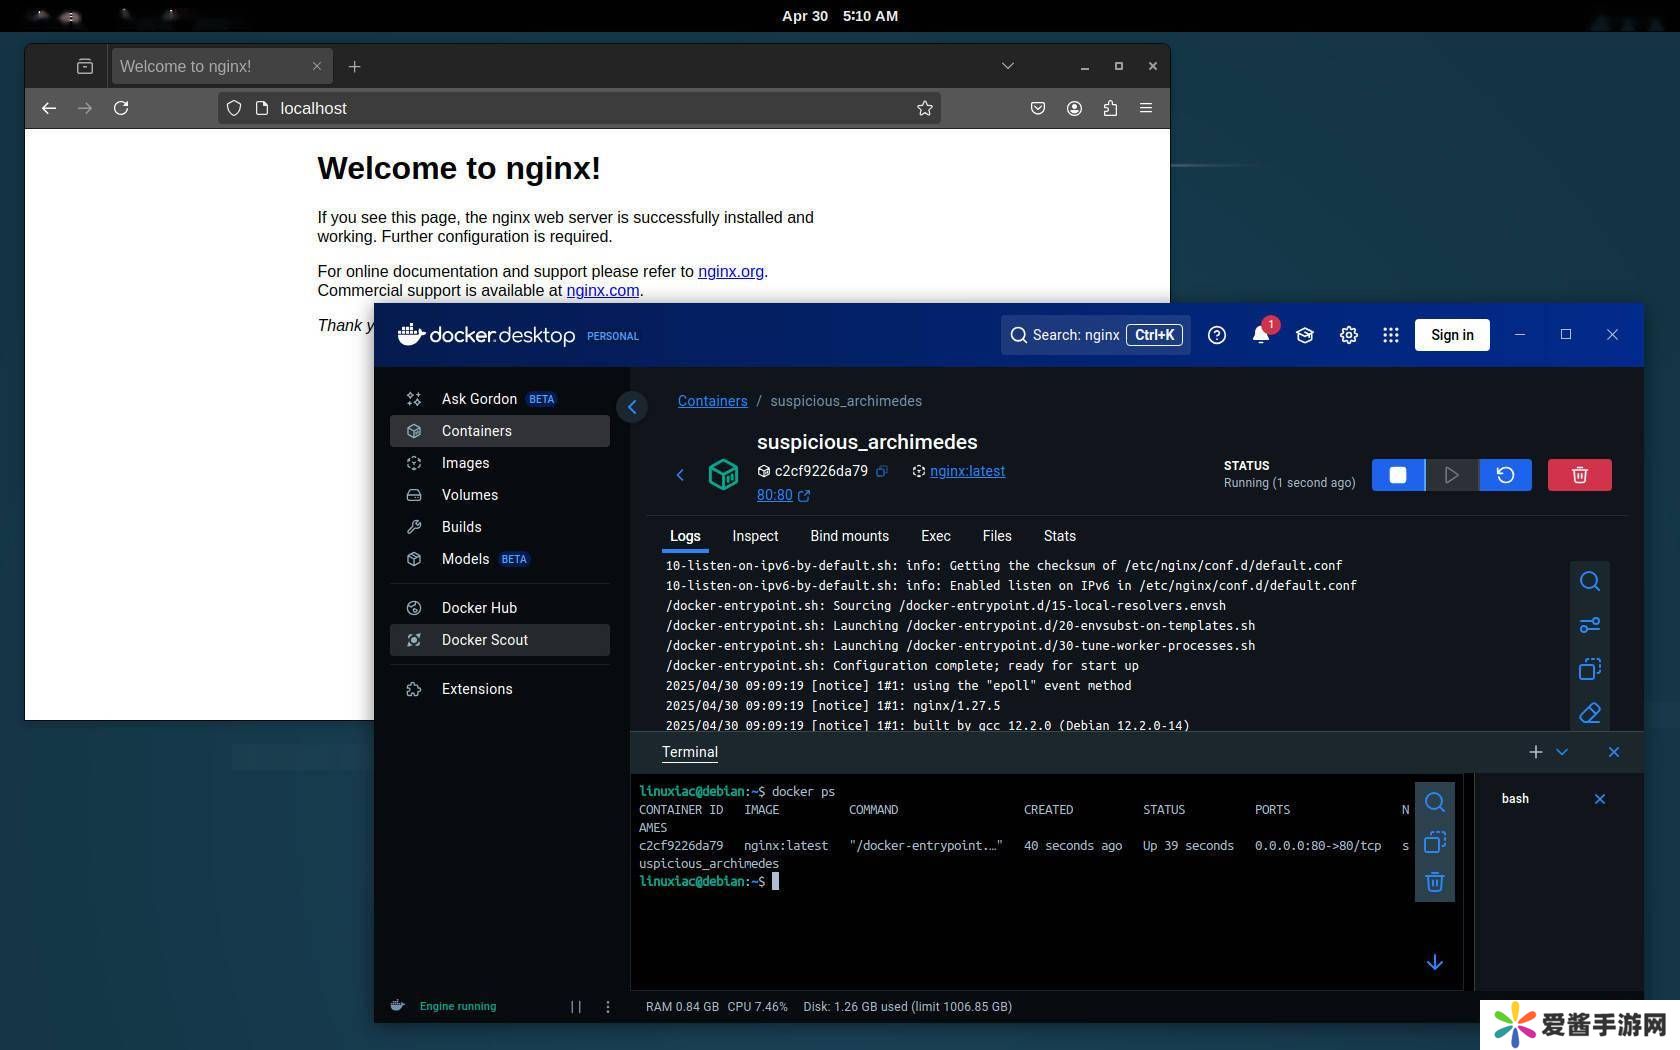Stop the running container

point(1397,475)
